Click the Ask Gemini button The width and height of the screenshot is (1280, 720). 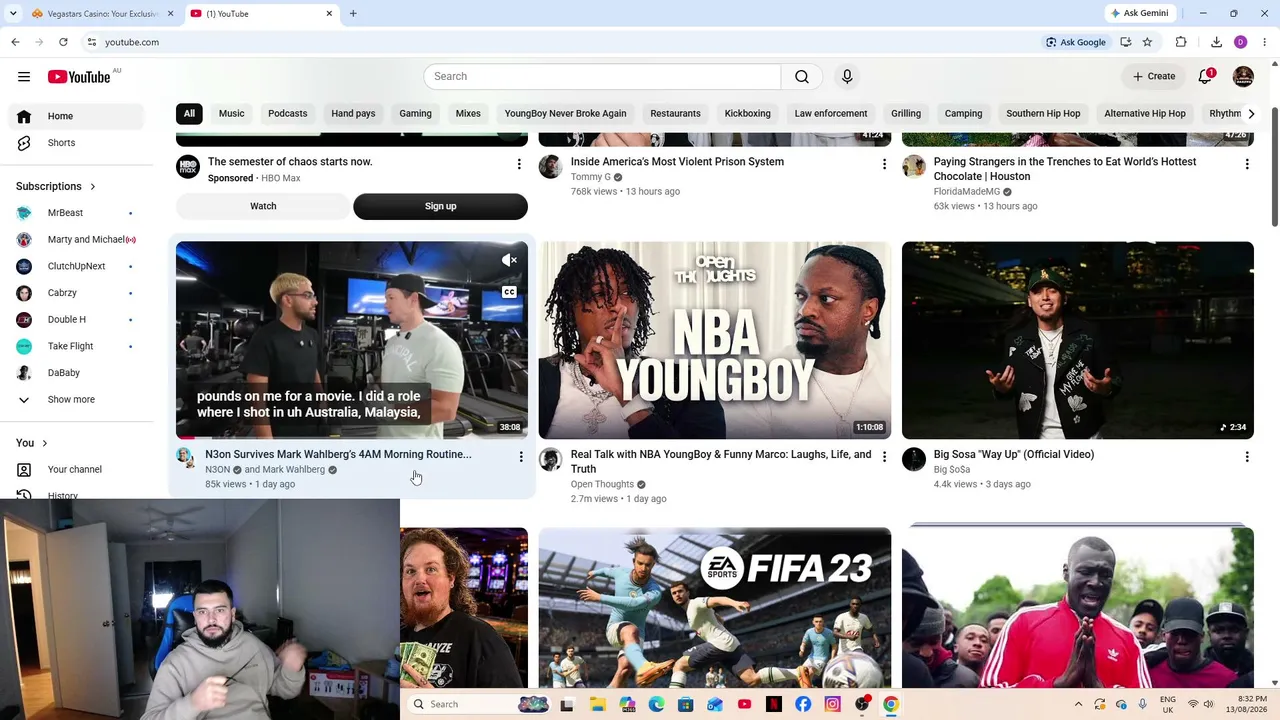coord(1139,14)
